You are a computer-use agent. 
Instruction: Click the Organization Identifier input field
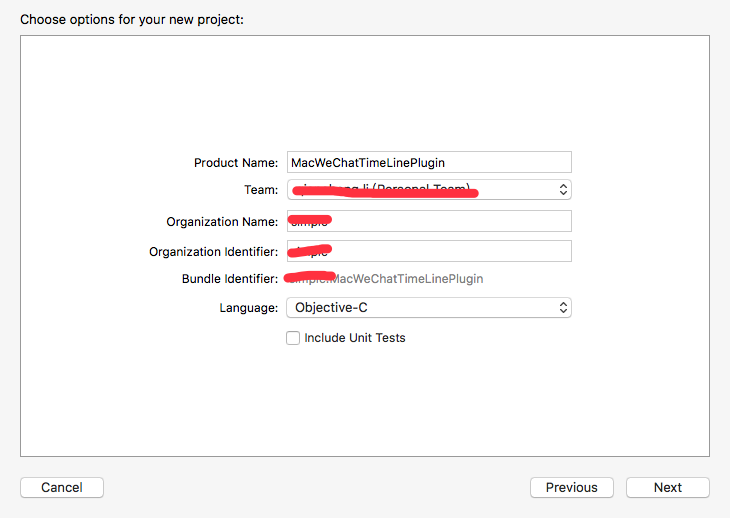[x=429, y=251]
